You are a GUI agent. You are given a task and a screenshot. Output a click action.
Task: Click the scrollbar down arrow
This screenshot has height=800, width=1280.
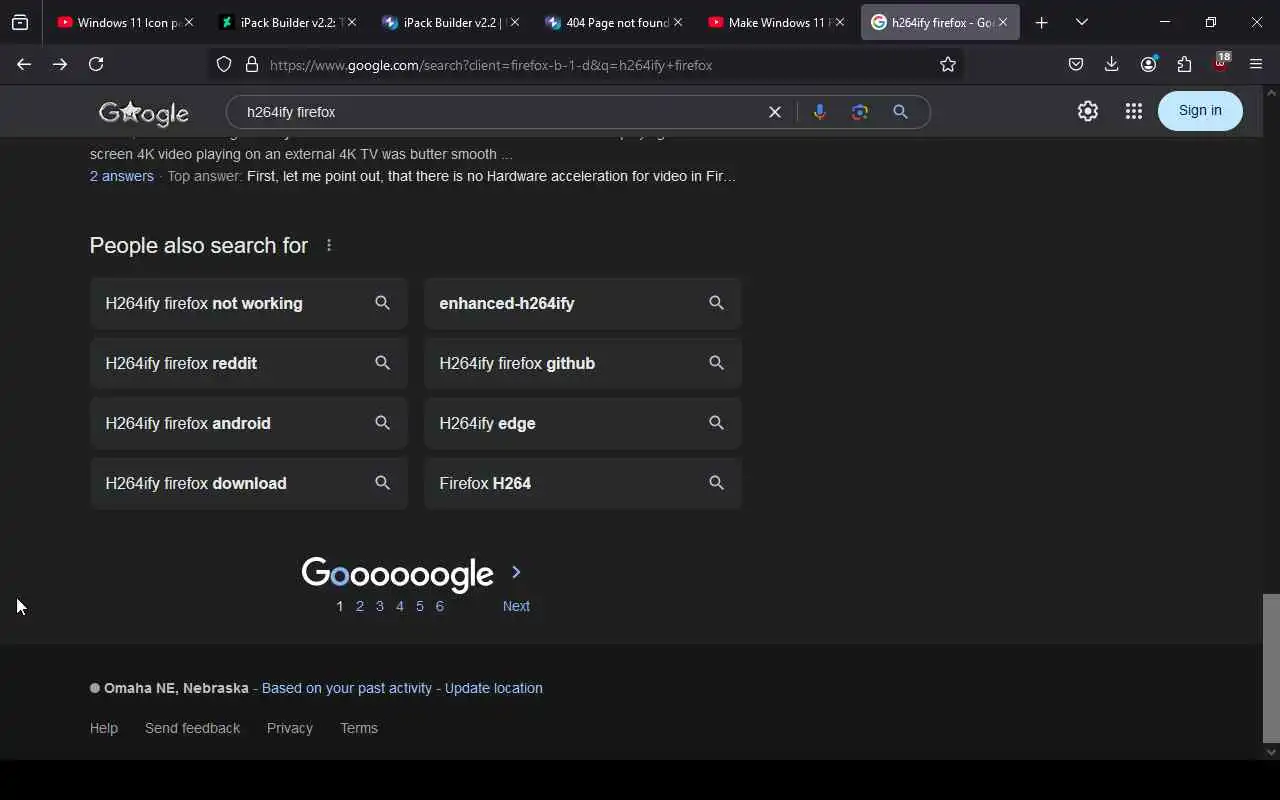click(1271, 752)
